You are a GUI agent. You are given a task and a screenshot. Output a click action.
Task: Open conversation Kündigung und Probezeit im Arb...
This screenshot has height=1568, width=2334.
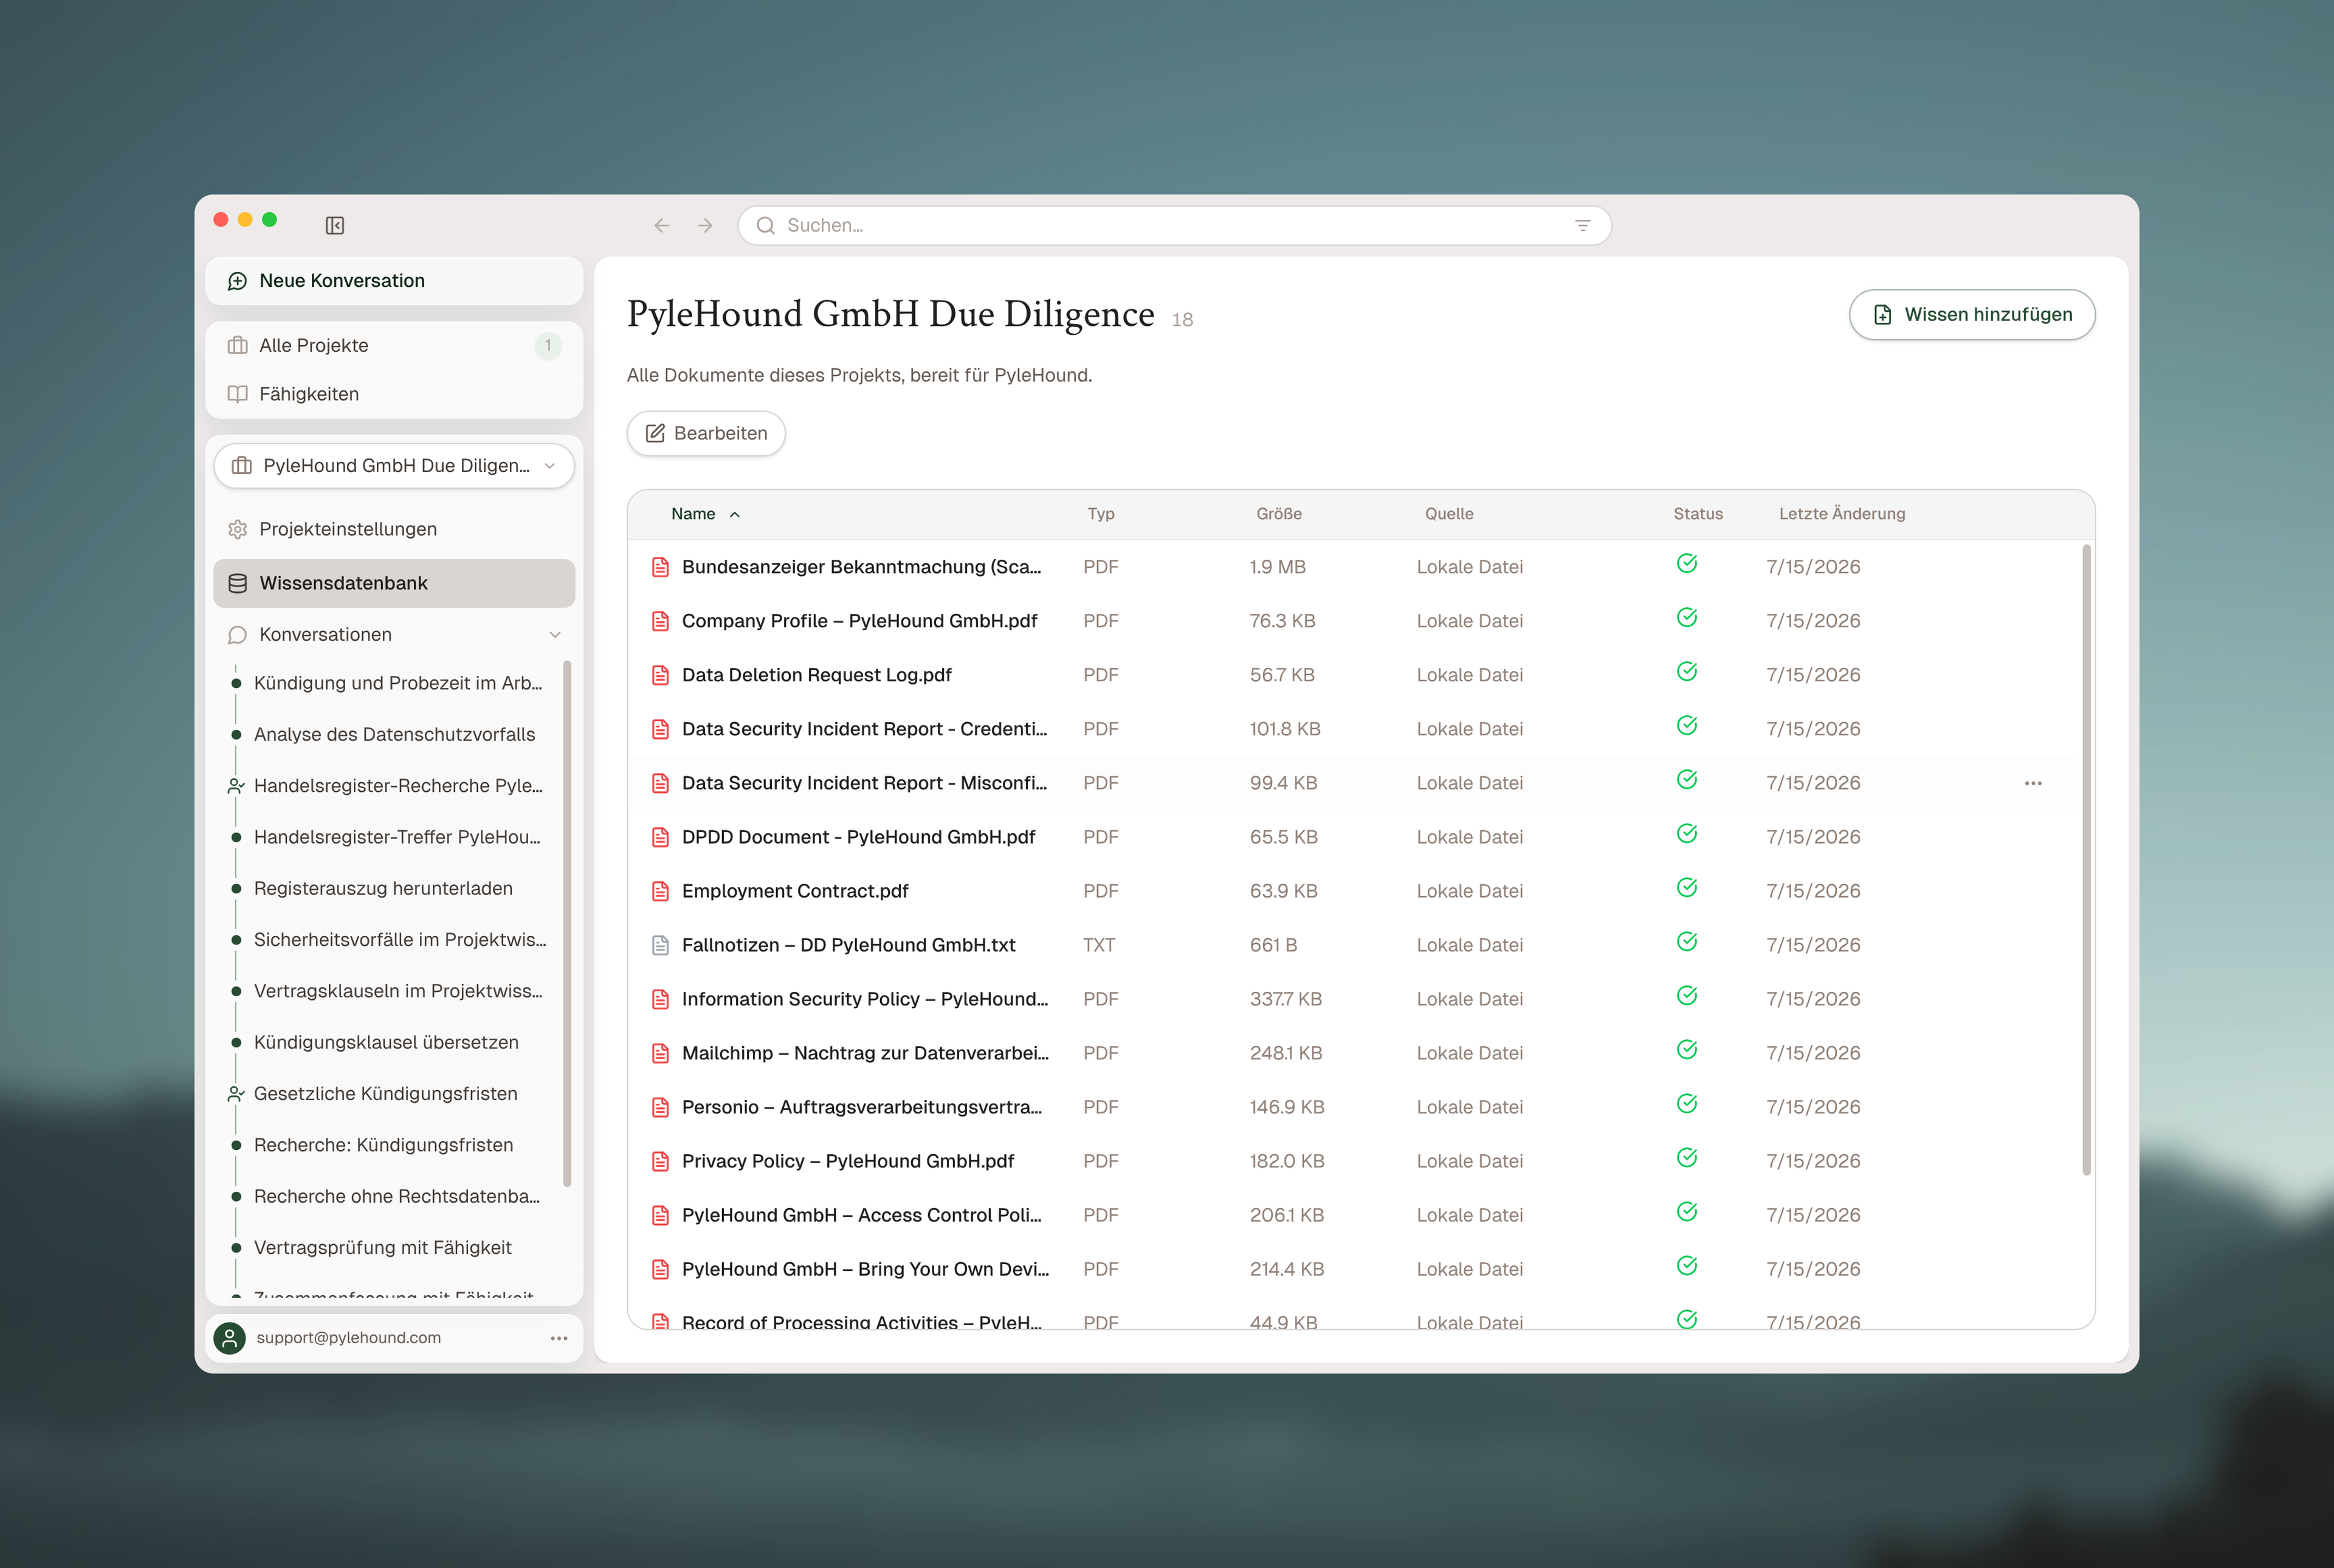point(398,683)
